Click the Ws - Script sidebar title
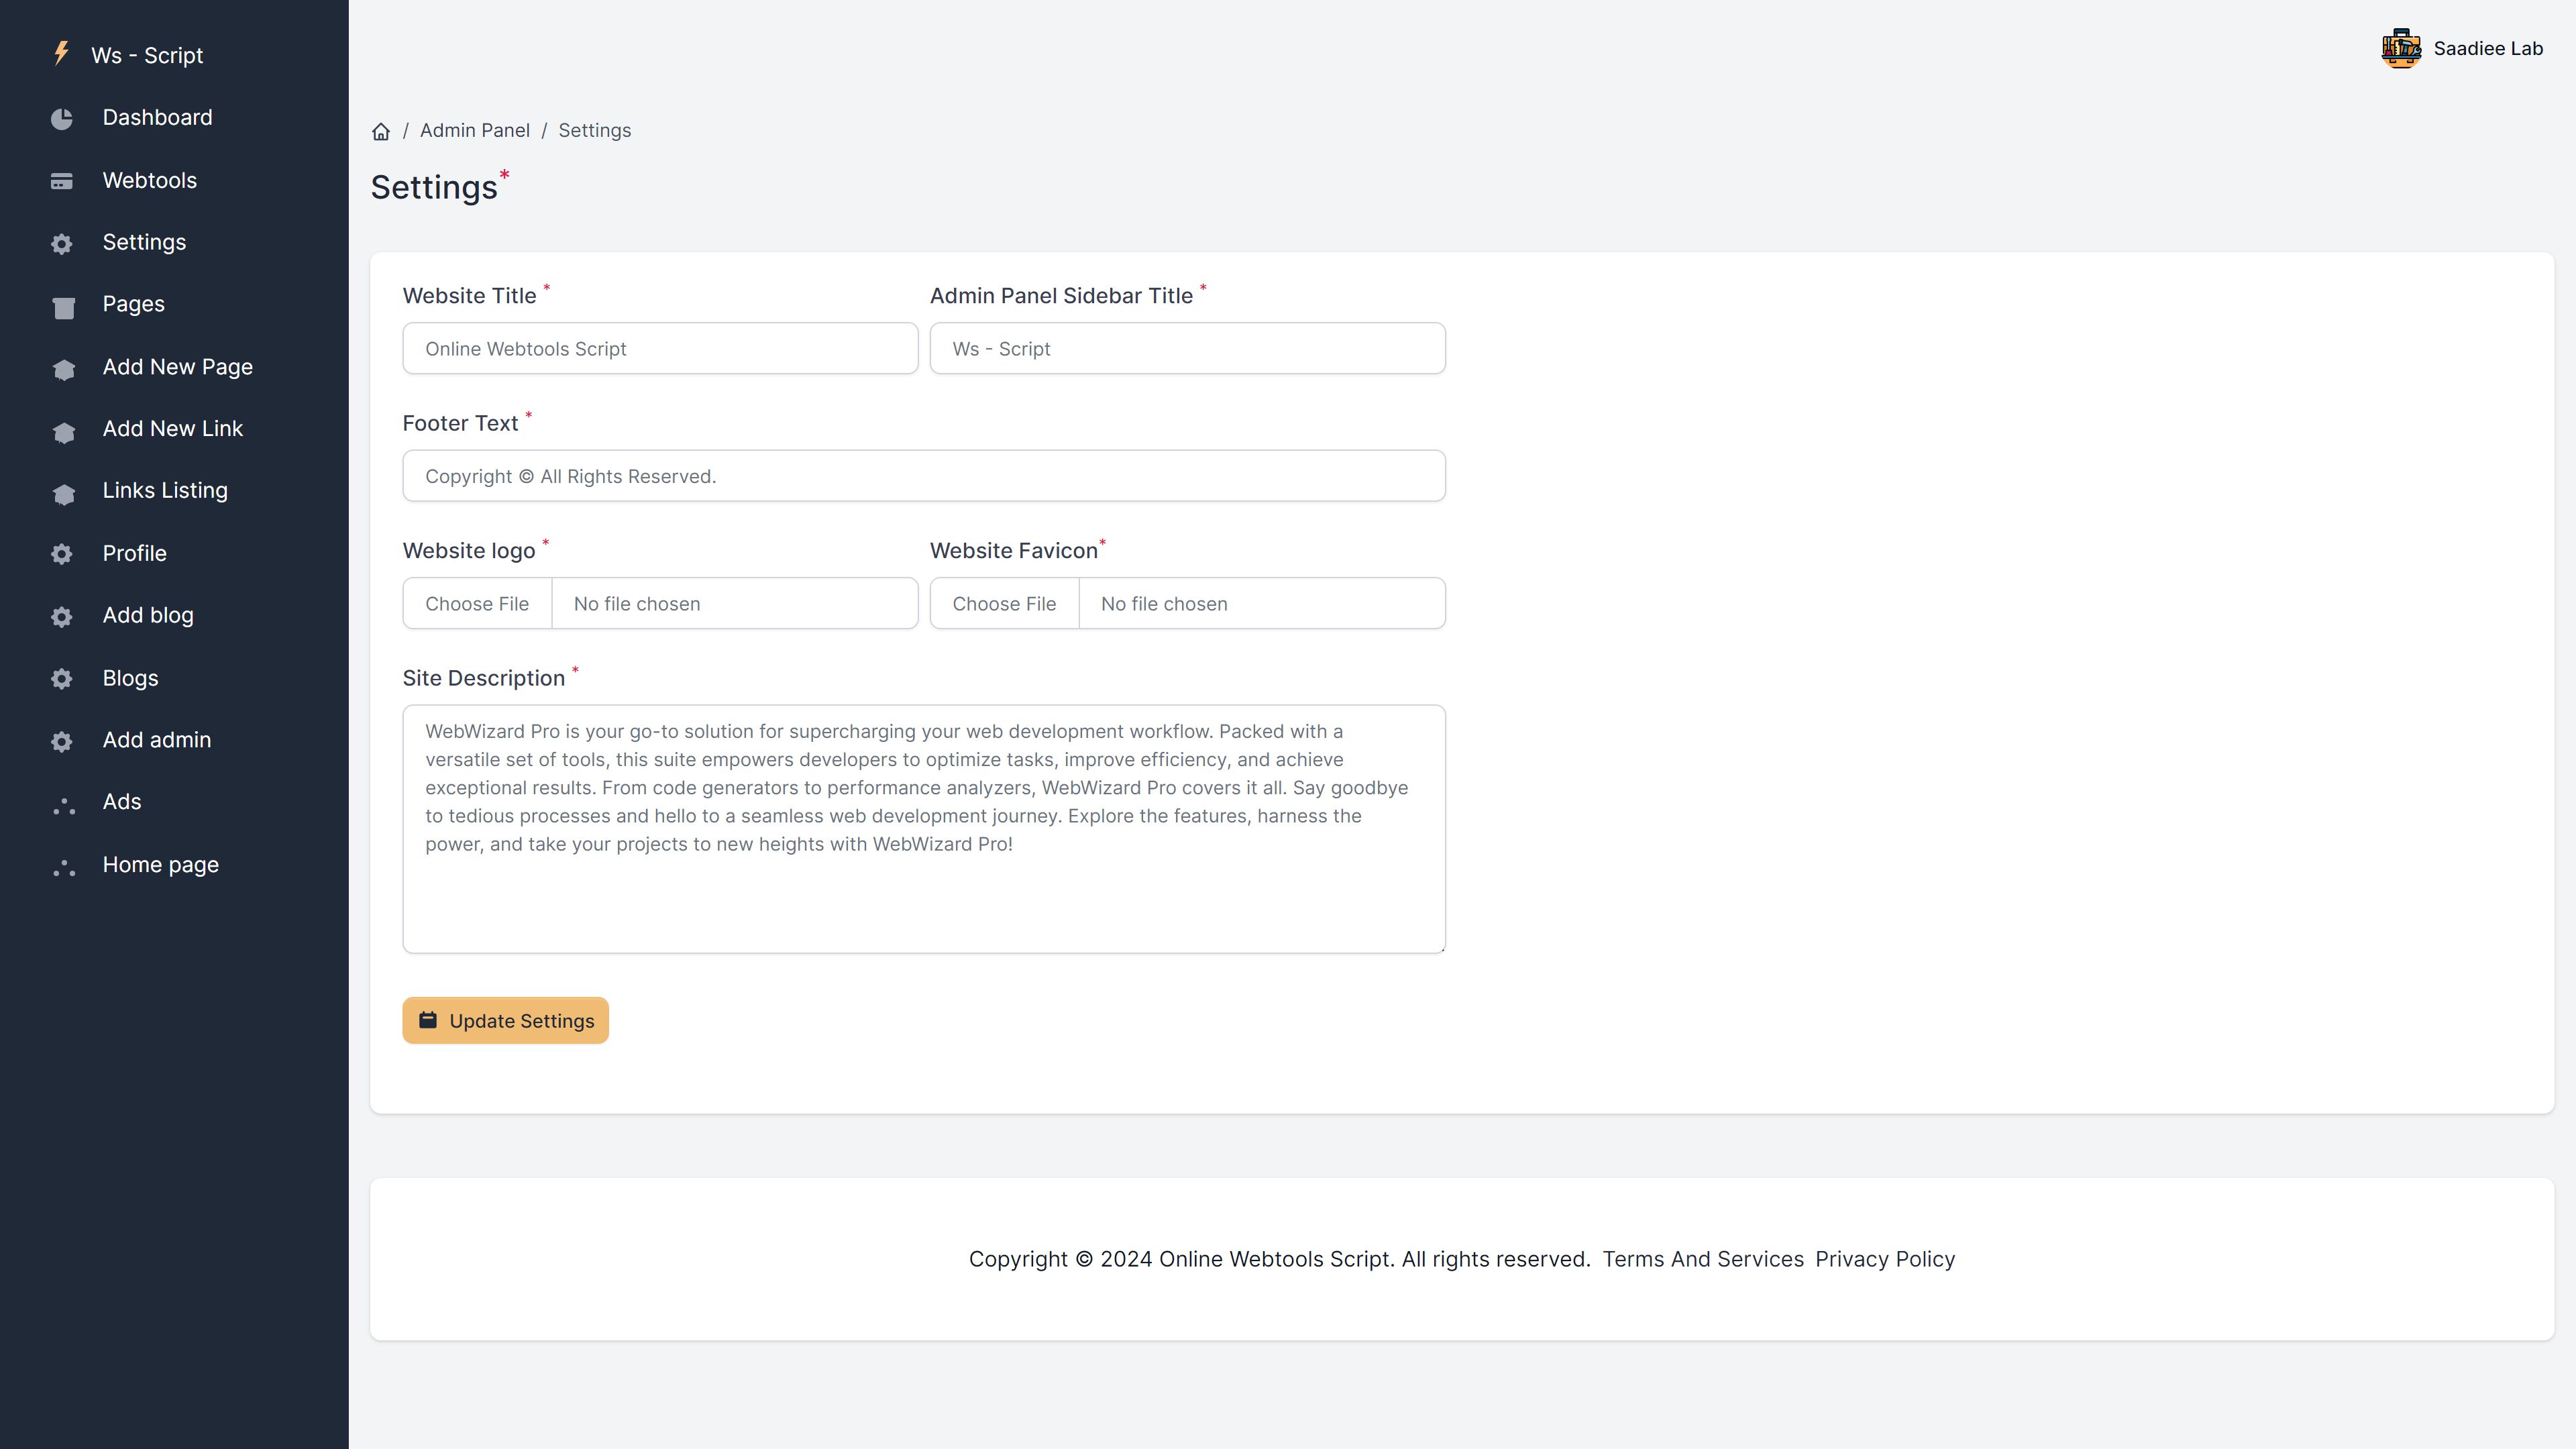This screenshot has height=1449, width=2576. click(147, 55)
